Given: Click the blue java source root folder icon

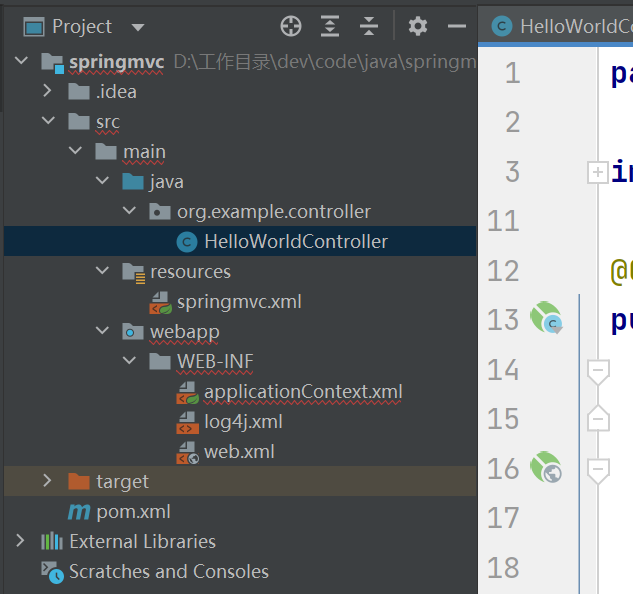Looking at the screenshot, I should coord(133,181).
